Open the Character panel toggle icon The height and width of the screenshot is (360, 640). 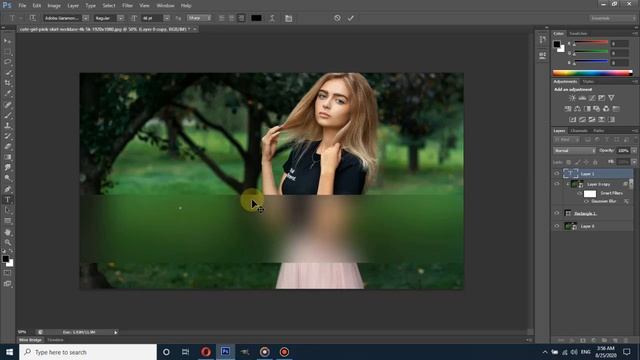point(289,18)
